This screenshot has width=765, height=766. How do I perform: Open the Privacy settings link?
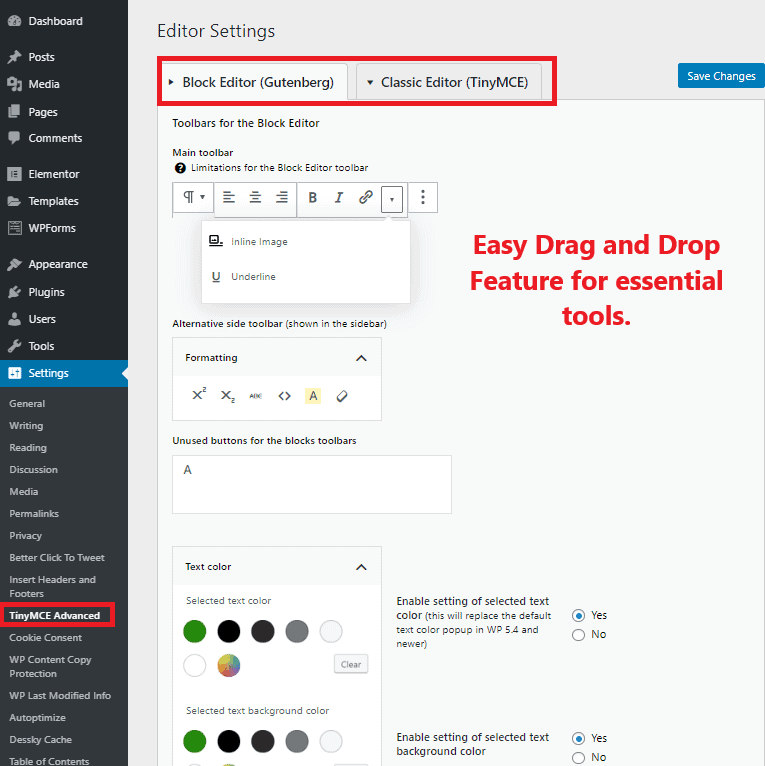25,535
